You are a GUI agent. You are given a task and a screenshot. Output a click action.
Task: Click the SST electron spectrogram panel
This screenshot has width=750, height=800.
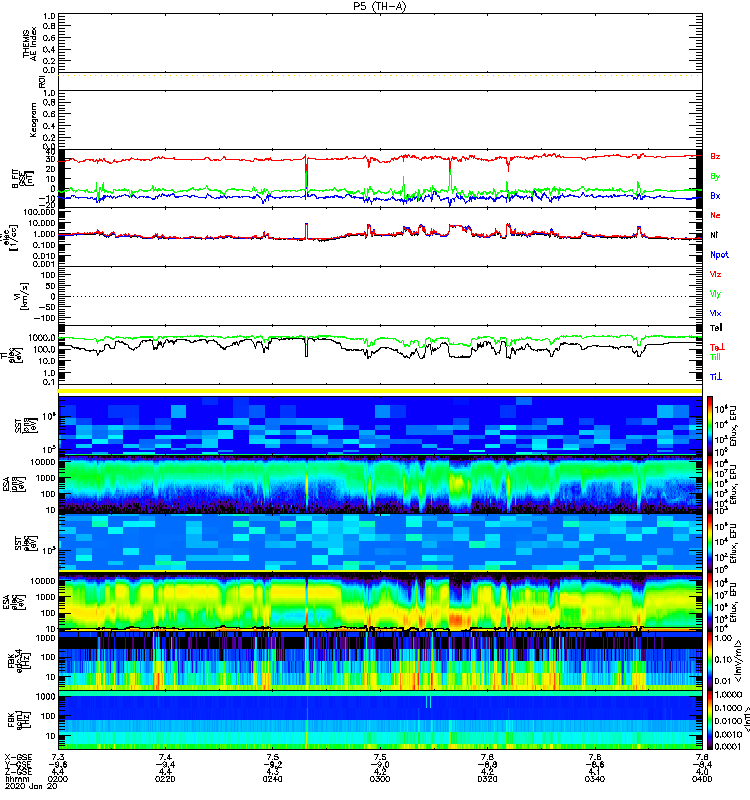click(x=380, y=542)
